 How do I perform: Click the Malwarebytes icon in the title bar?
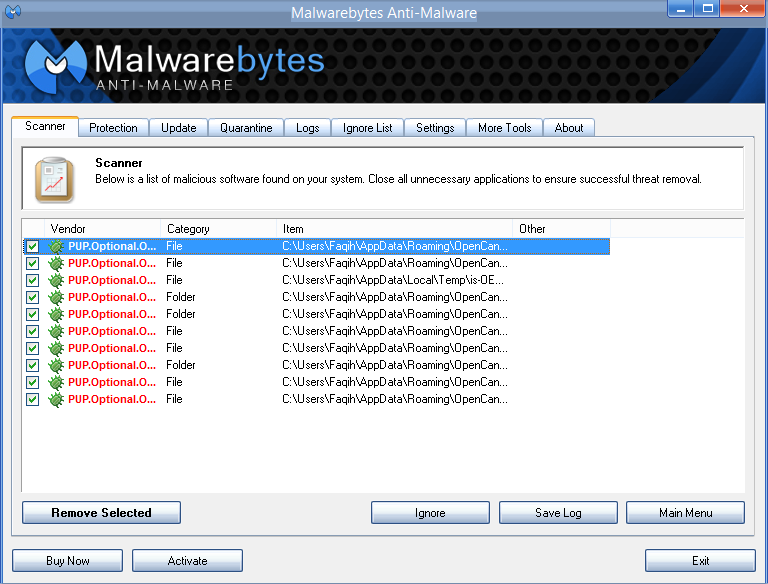click(x=13, y=11)
